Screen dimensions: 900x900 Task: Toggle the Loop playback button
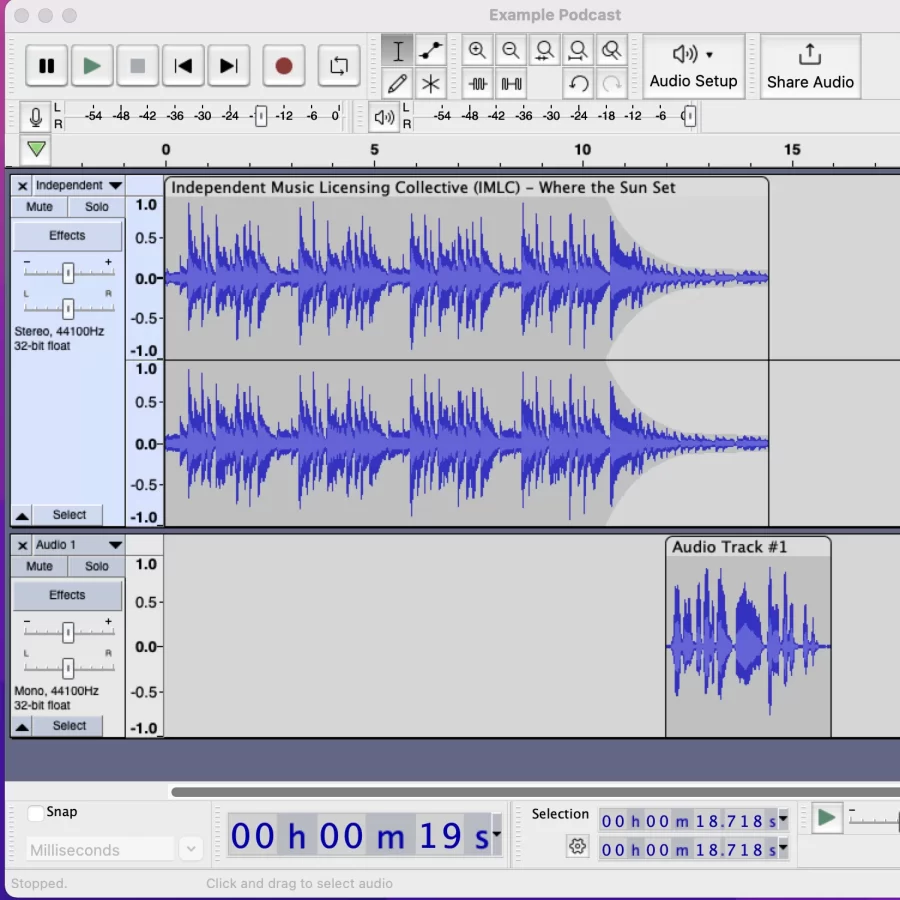point(339,66)
